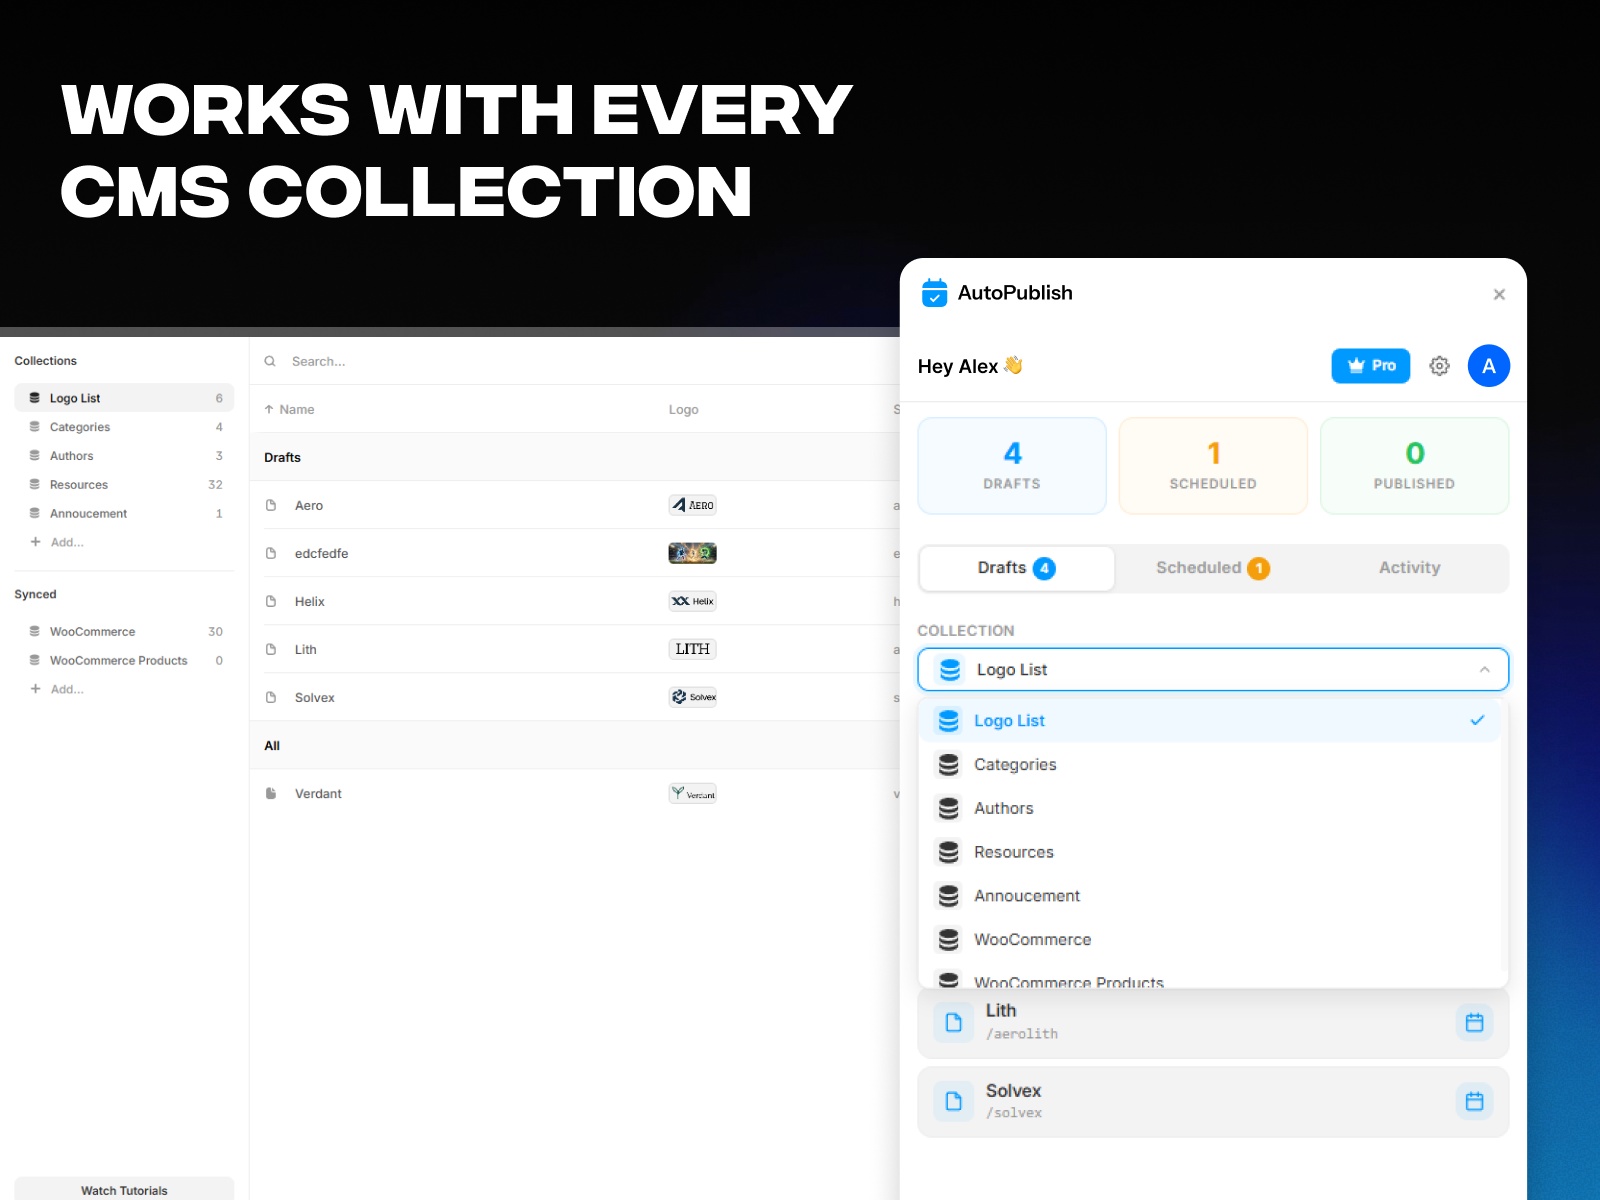Click the database icon beside Categories collection
Image resolution: width=1600 pixels, height=1200 pixels.
[35, 426]
